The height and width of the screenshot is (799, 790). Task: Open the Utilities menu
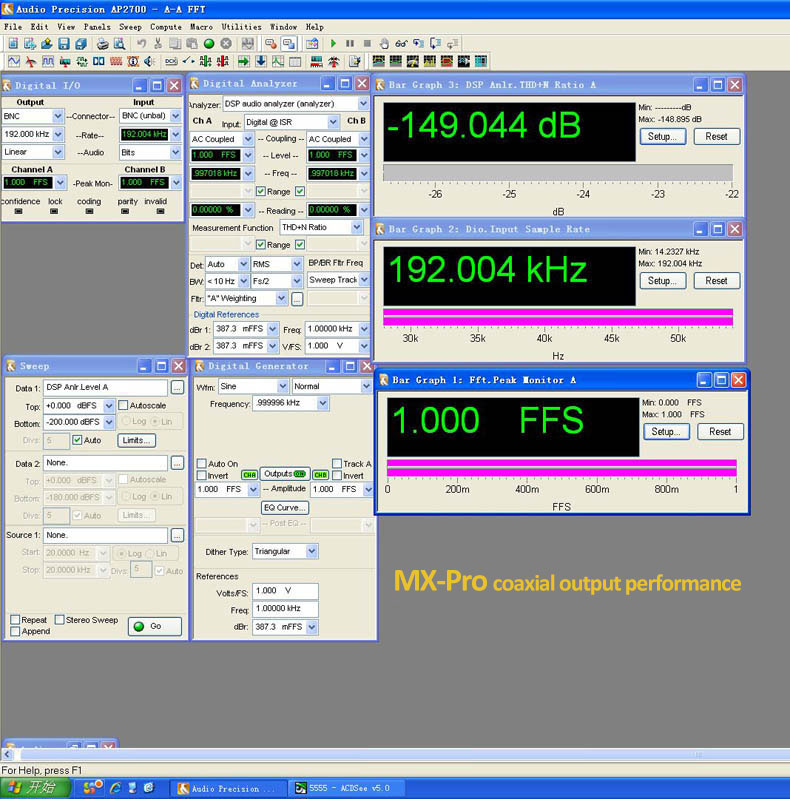point(241,27)
